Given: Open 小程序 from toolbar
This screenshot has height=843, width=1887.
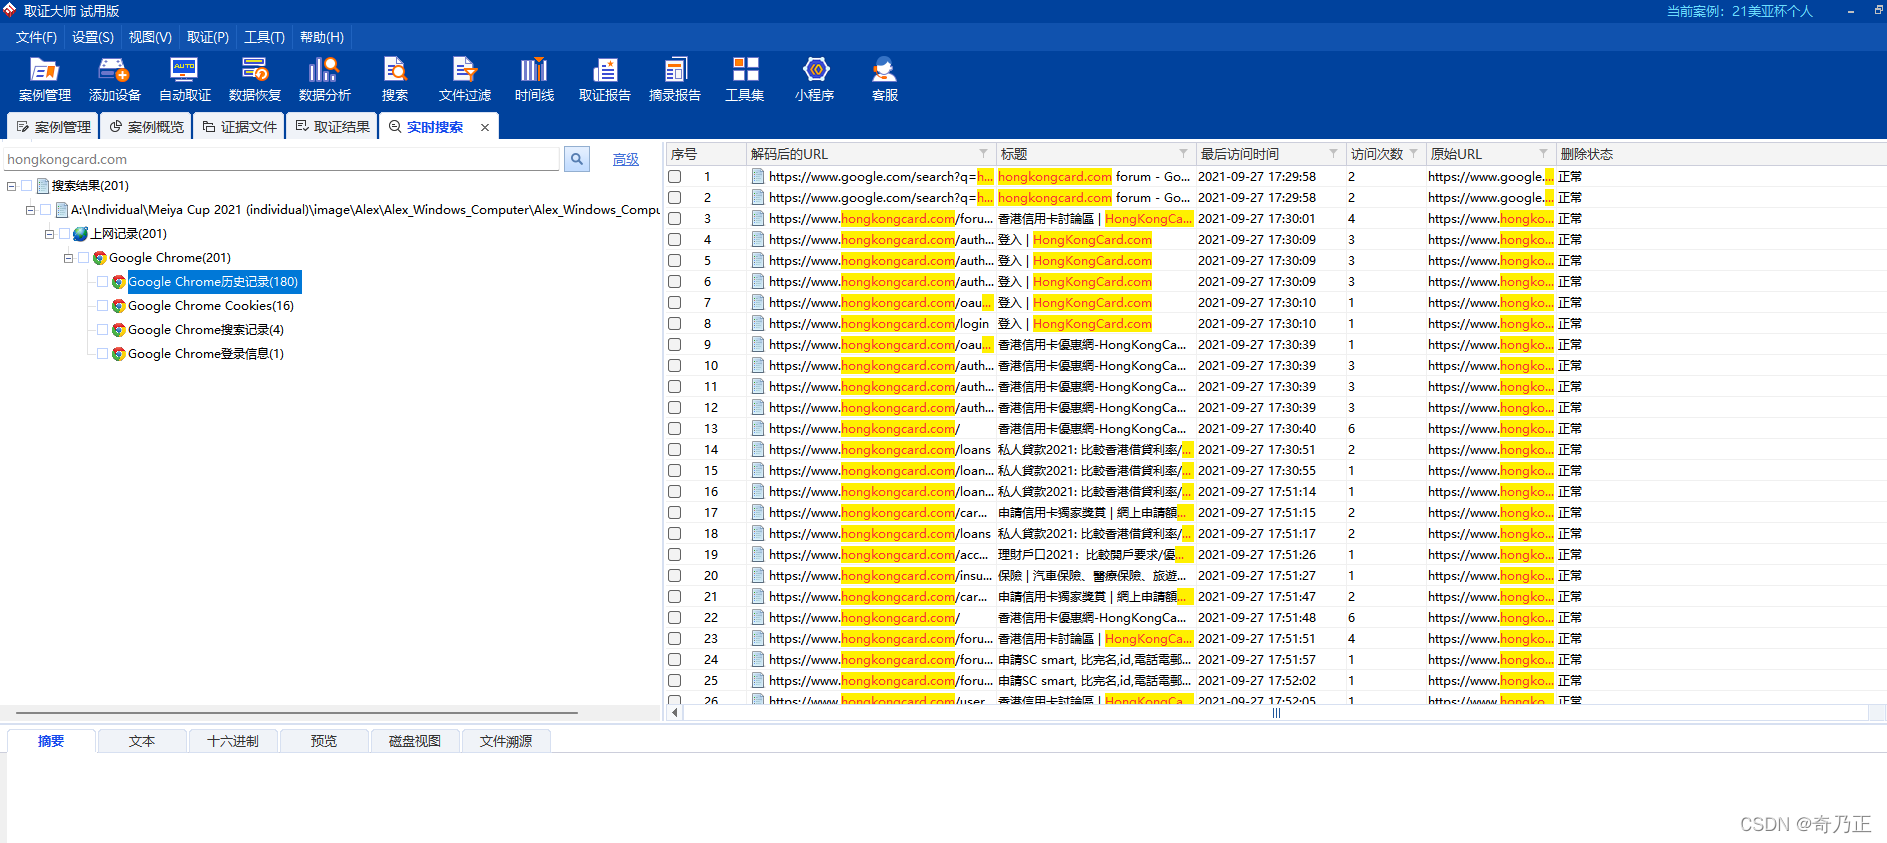Looking at the screenshot, I should 815,79.
